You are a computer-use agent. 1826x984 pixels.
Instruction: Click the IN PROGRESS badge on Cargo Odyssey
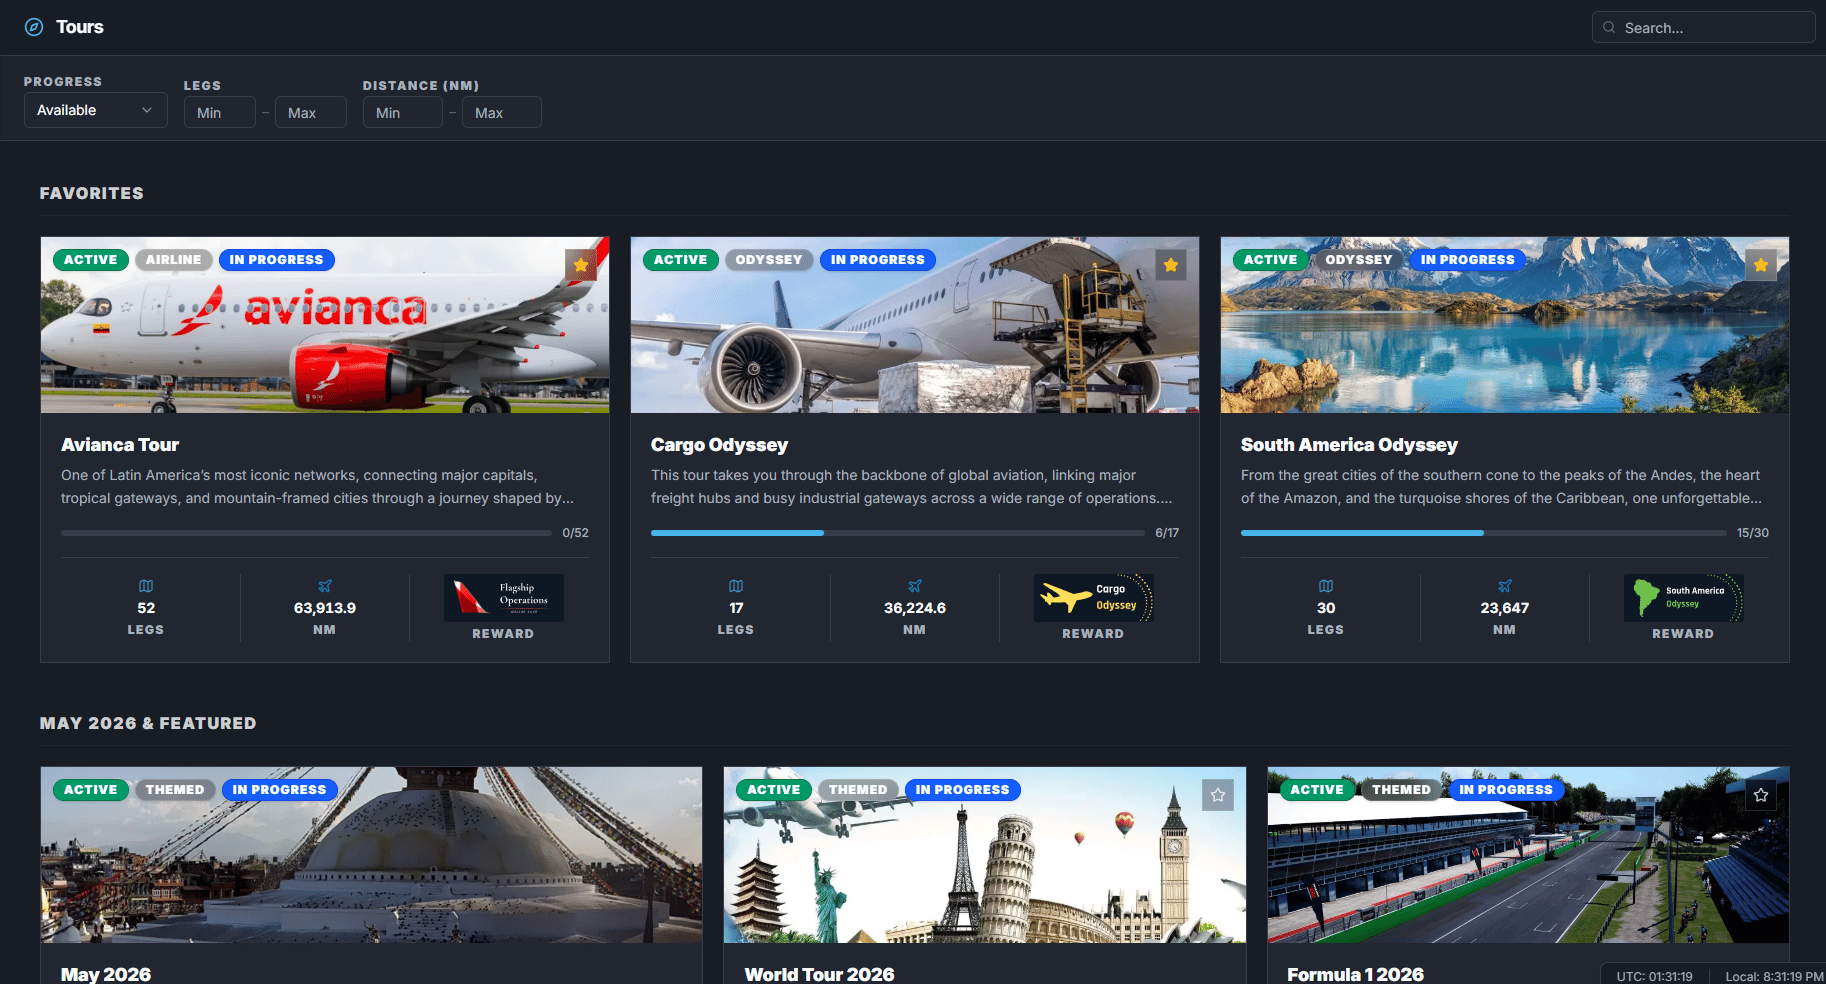click(x=878, y=260)
